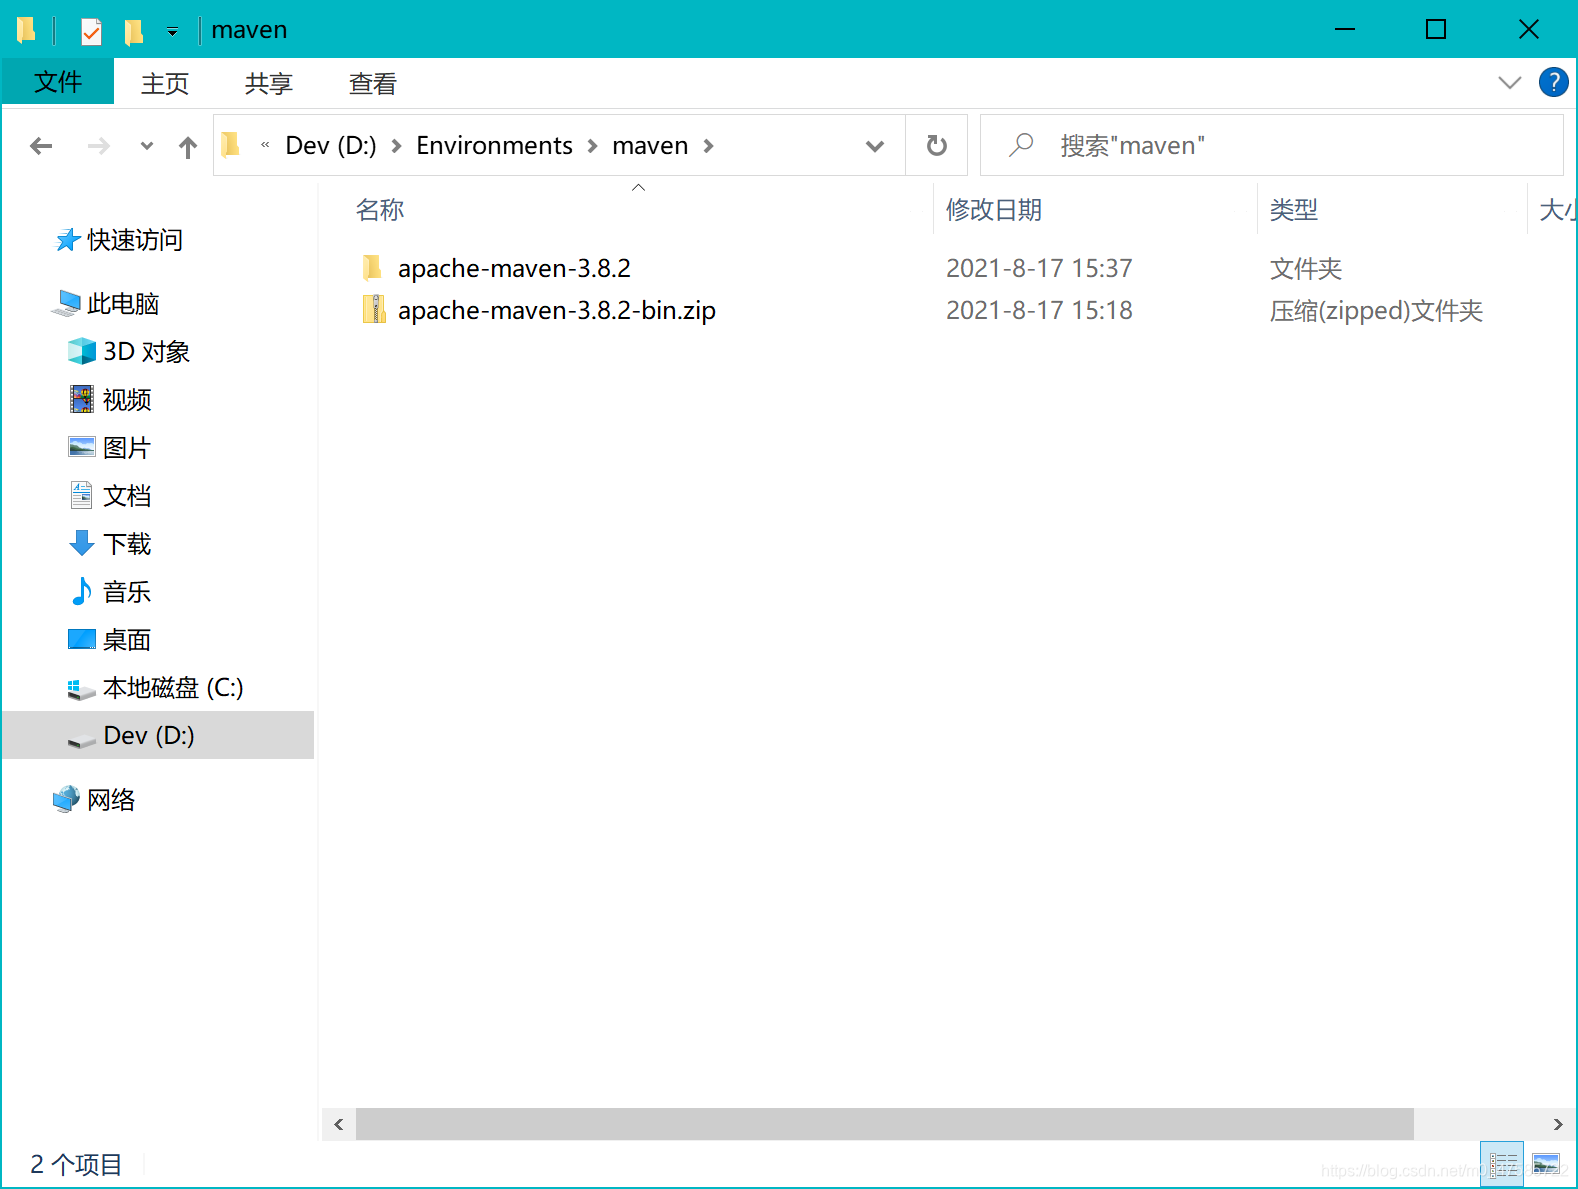Open 3D 对象 folder
Viewport: 1578px width, 1189px height.
(147, 352)
